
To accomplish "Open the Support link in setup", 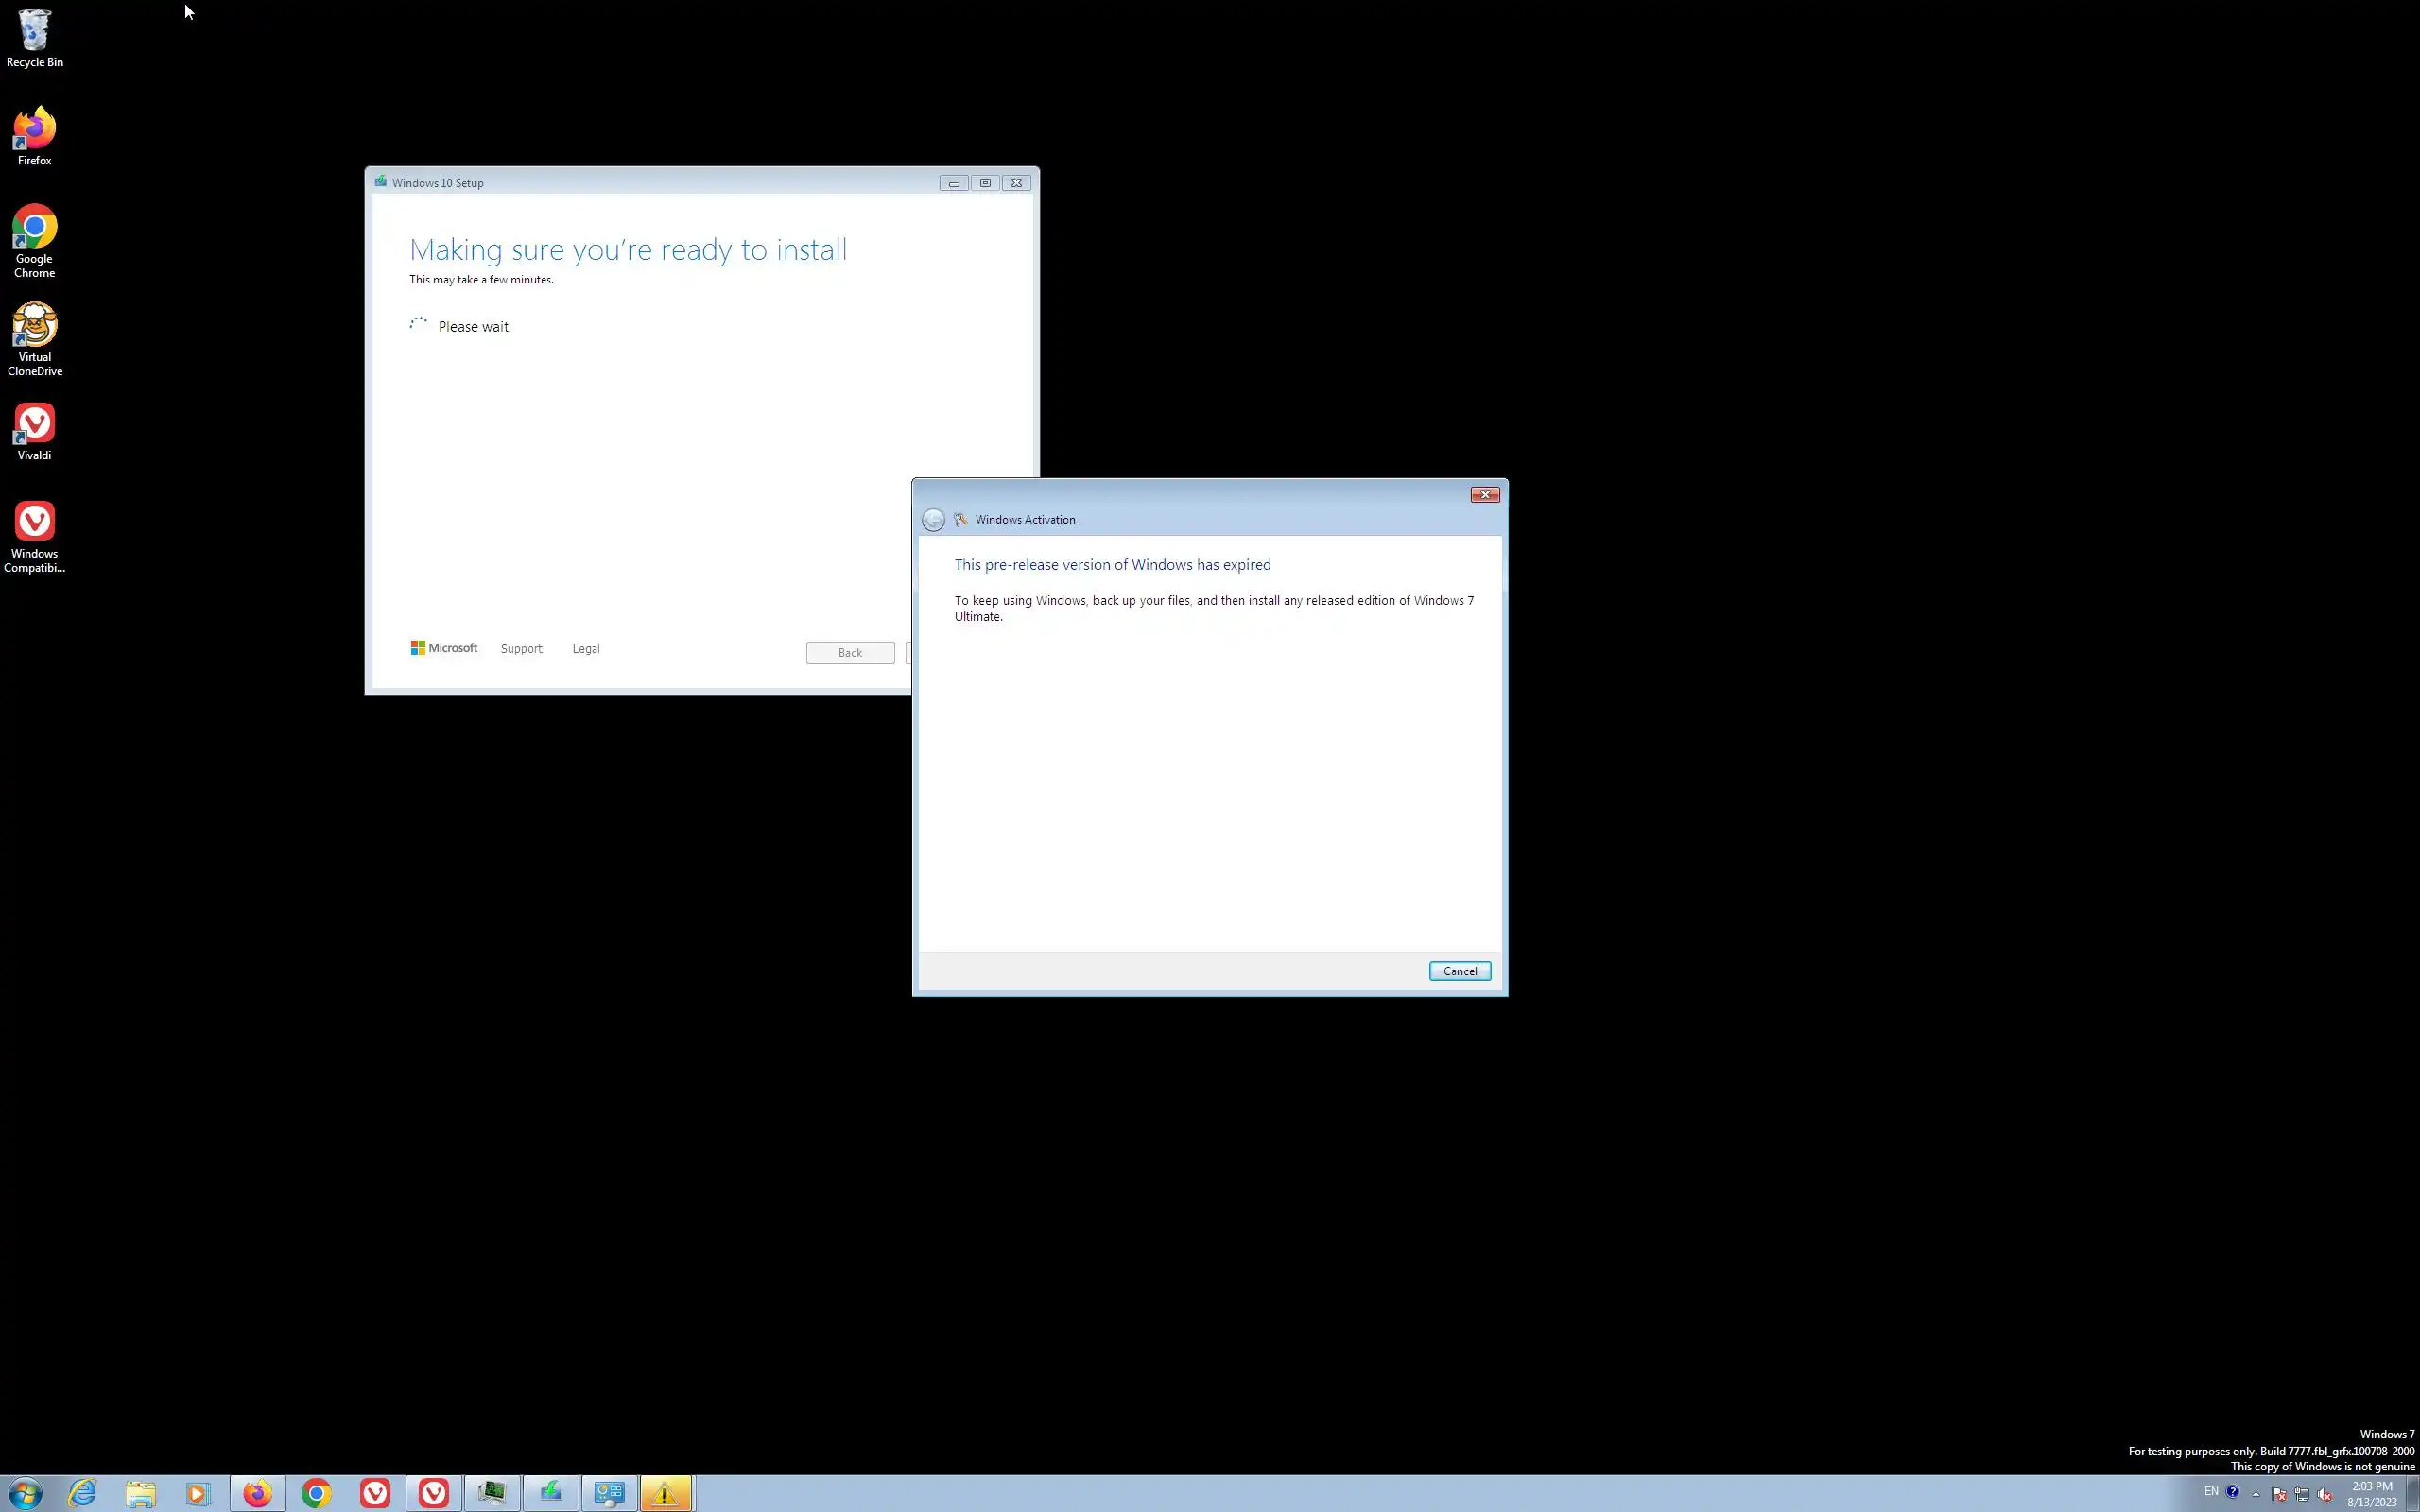I will point(521,649).
